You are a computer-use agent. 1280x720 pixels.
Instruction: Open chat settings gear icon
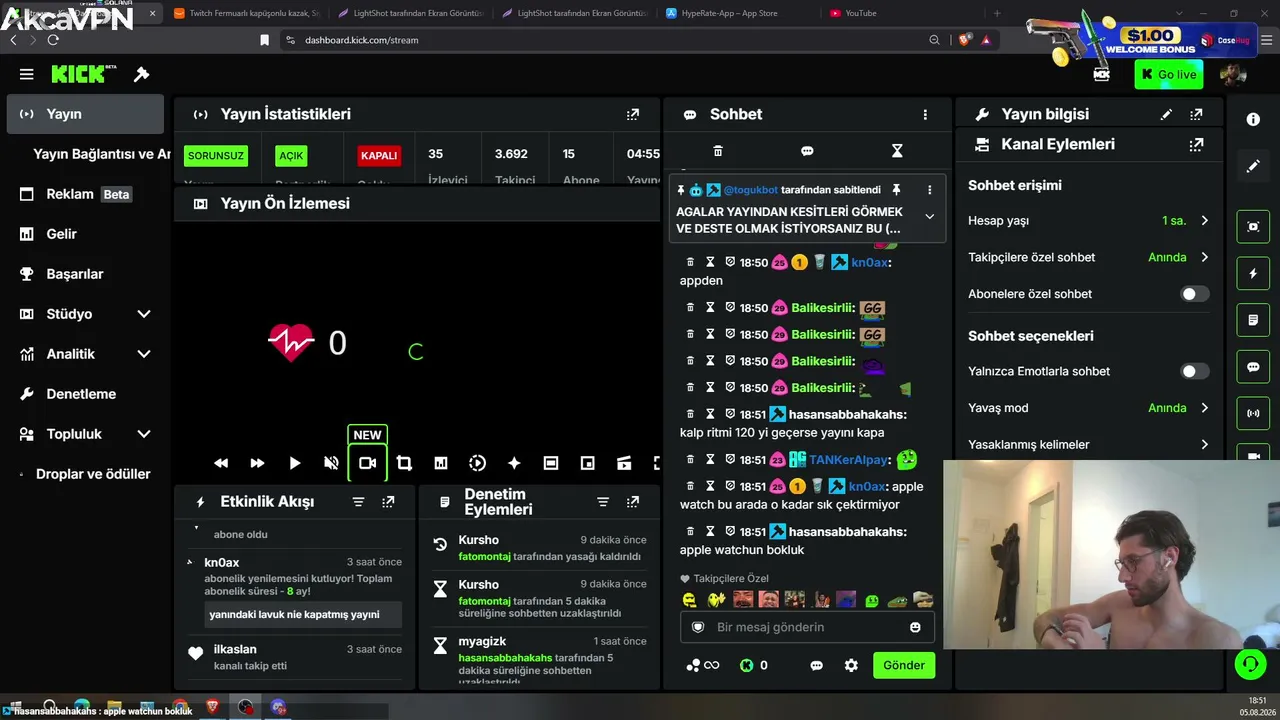point(851,665)
